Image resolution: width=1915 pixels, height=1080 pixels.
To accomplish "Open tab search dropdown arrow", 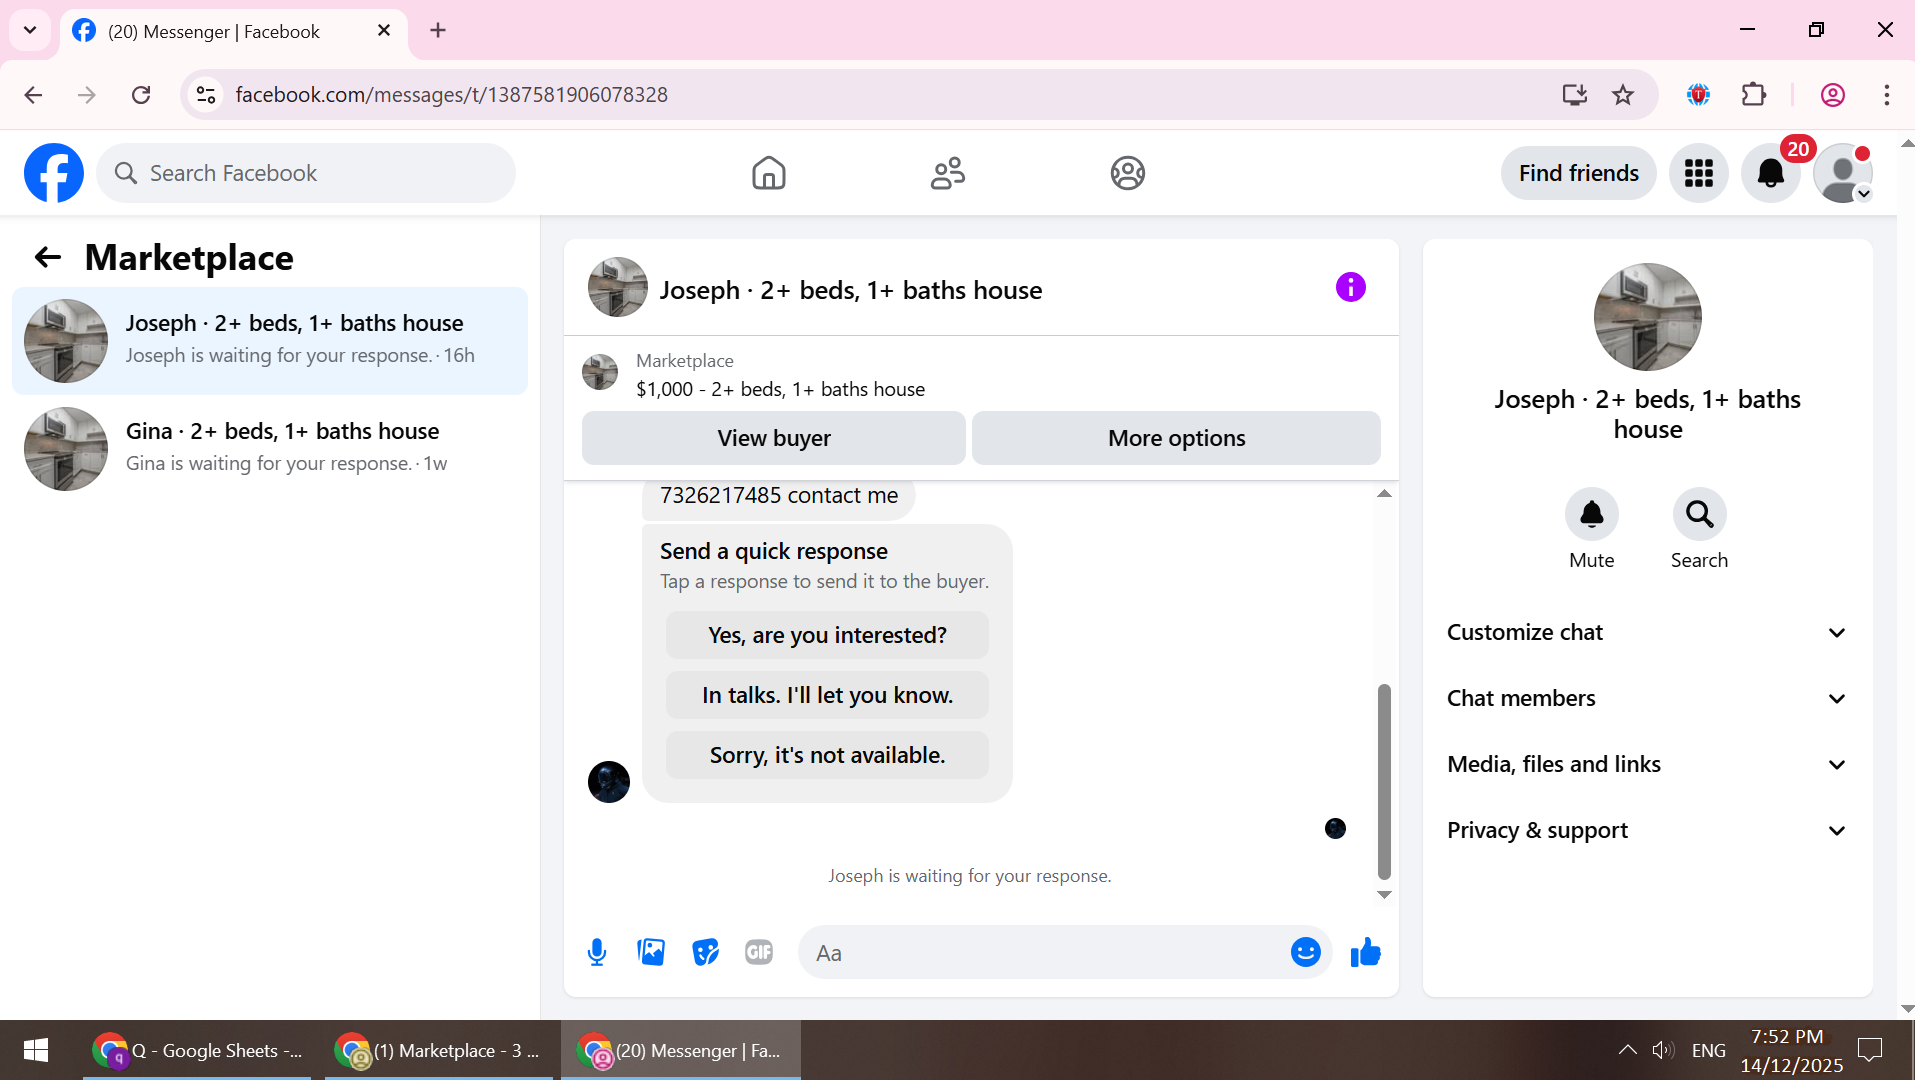I will click(30, 30).
